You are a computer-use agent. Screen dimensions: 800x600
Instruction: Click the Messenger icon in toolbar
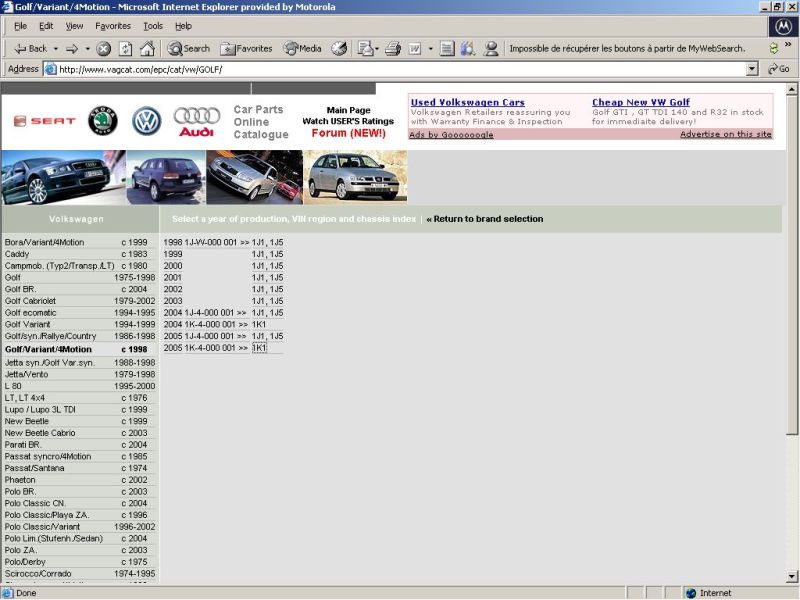pyautogui.click(x=491, y=49)
